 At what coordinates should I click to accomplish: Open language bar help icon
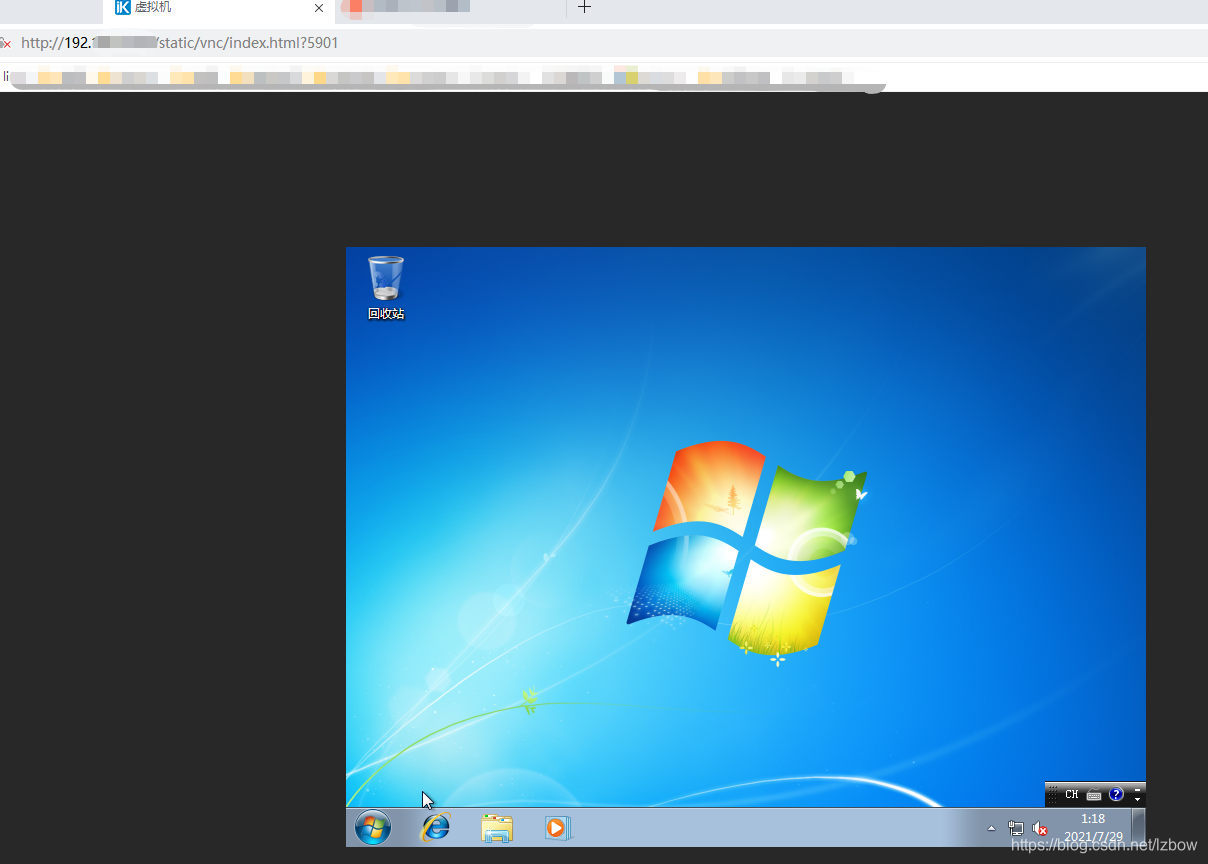tap(1116, 794)
